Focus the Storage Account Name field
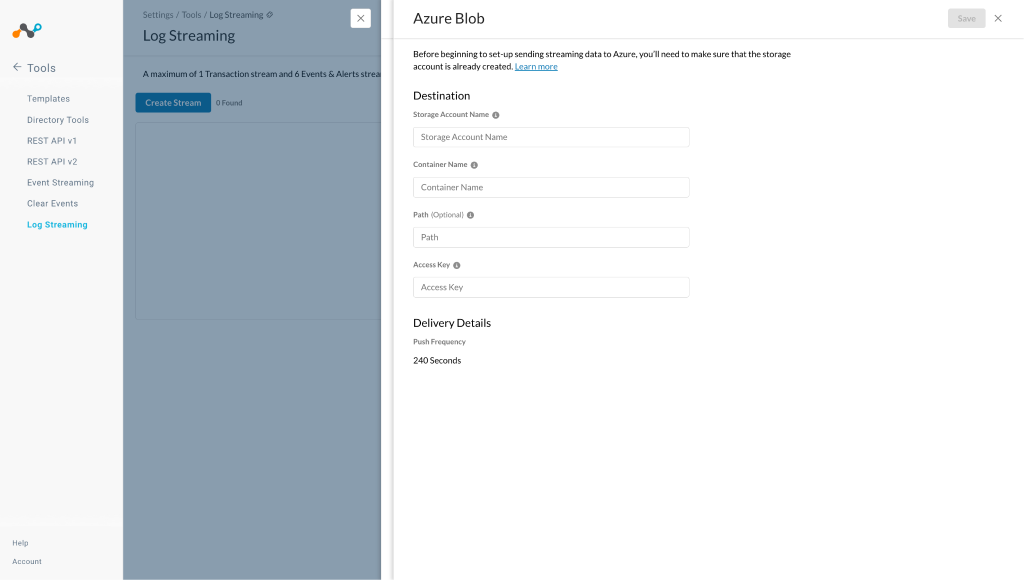The image size is (1024, 580). tap(551, 137)
